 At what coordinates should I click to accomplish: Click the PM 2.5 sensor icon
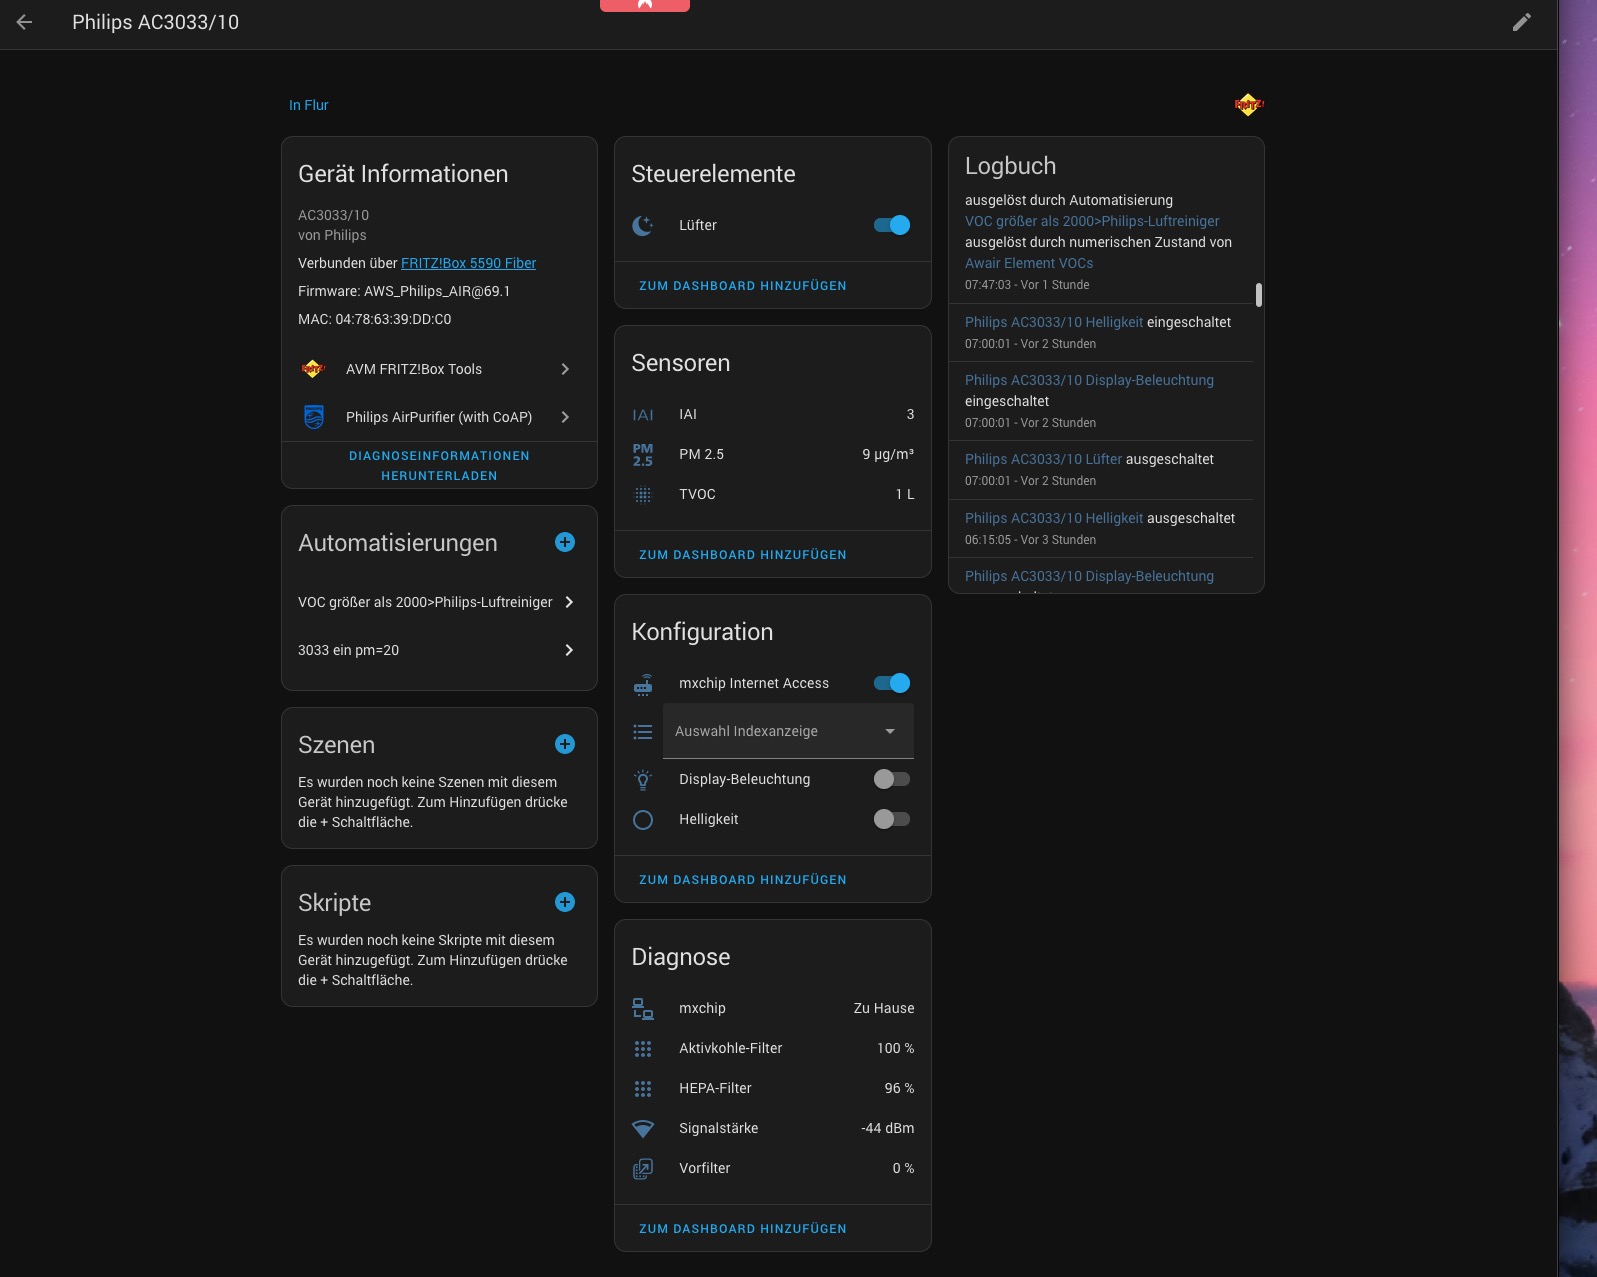click(x=643, y=455)
